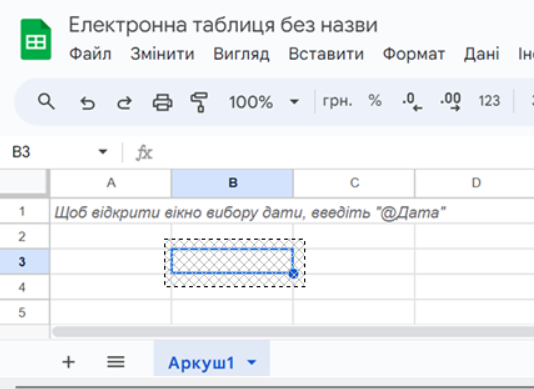Image resolution: width=534 pixels, height=389 pixels.
Task: Select row 2 header
Action: (x=24, y=236)
